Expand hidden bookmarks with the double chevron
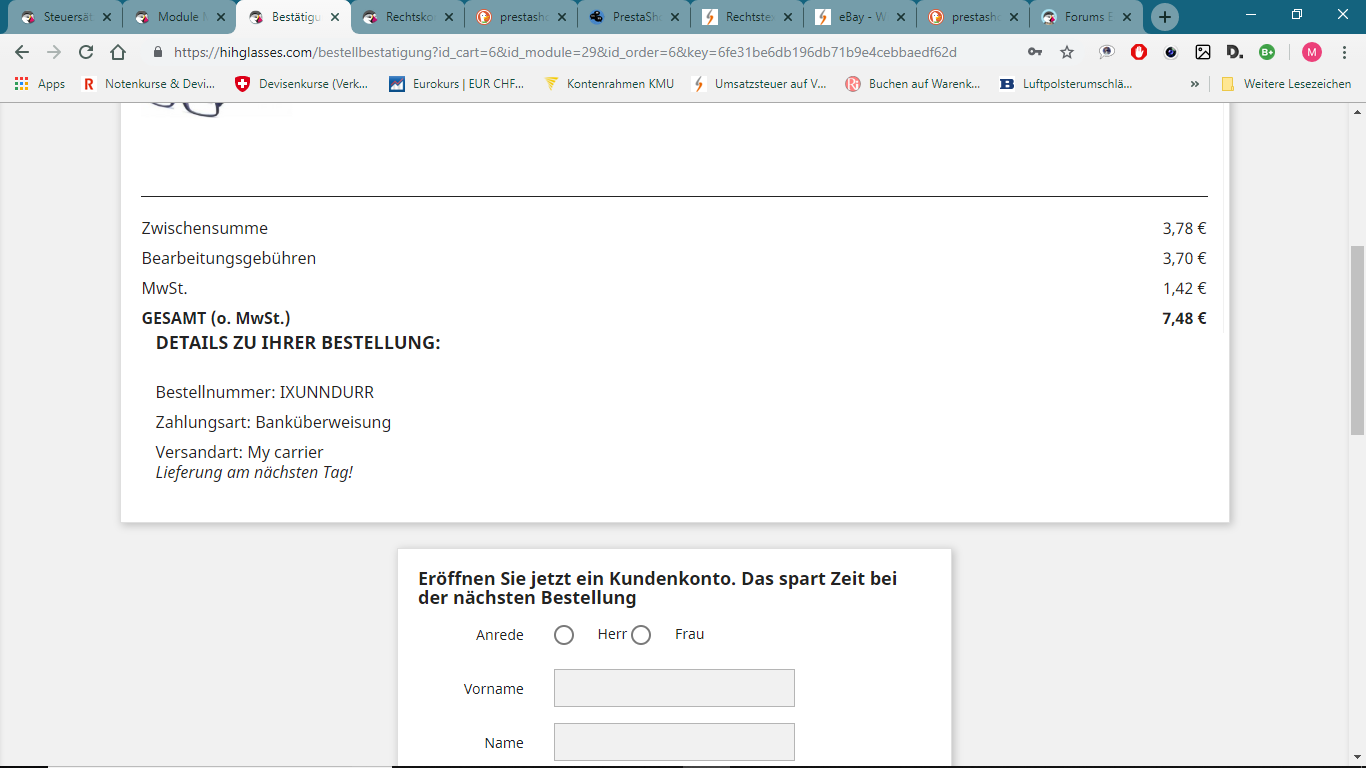This screenshot has height=768, width=1366. (x=1194, y=84)
